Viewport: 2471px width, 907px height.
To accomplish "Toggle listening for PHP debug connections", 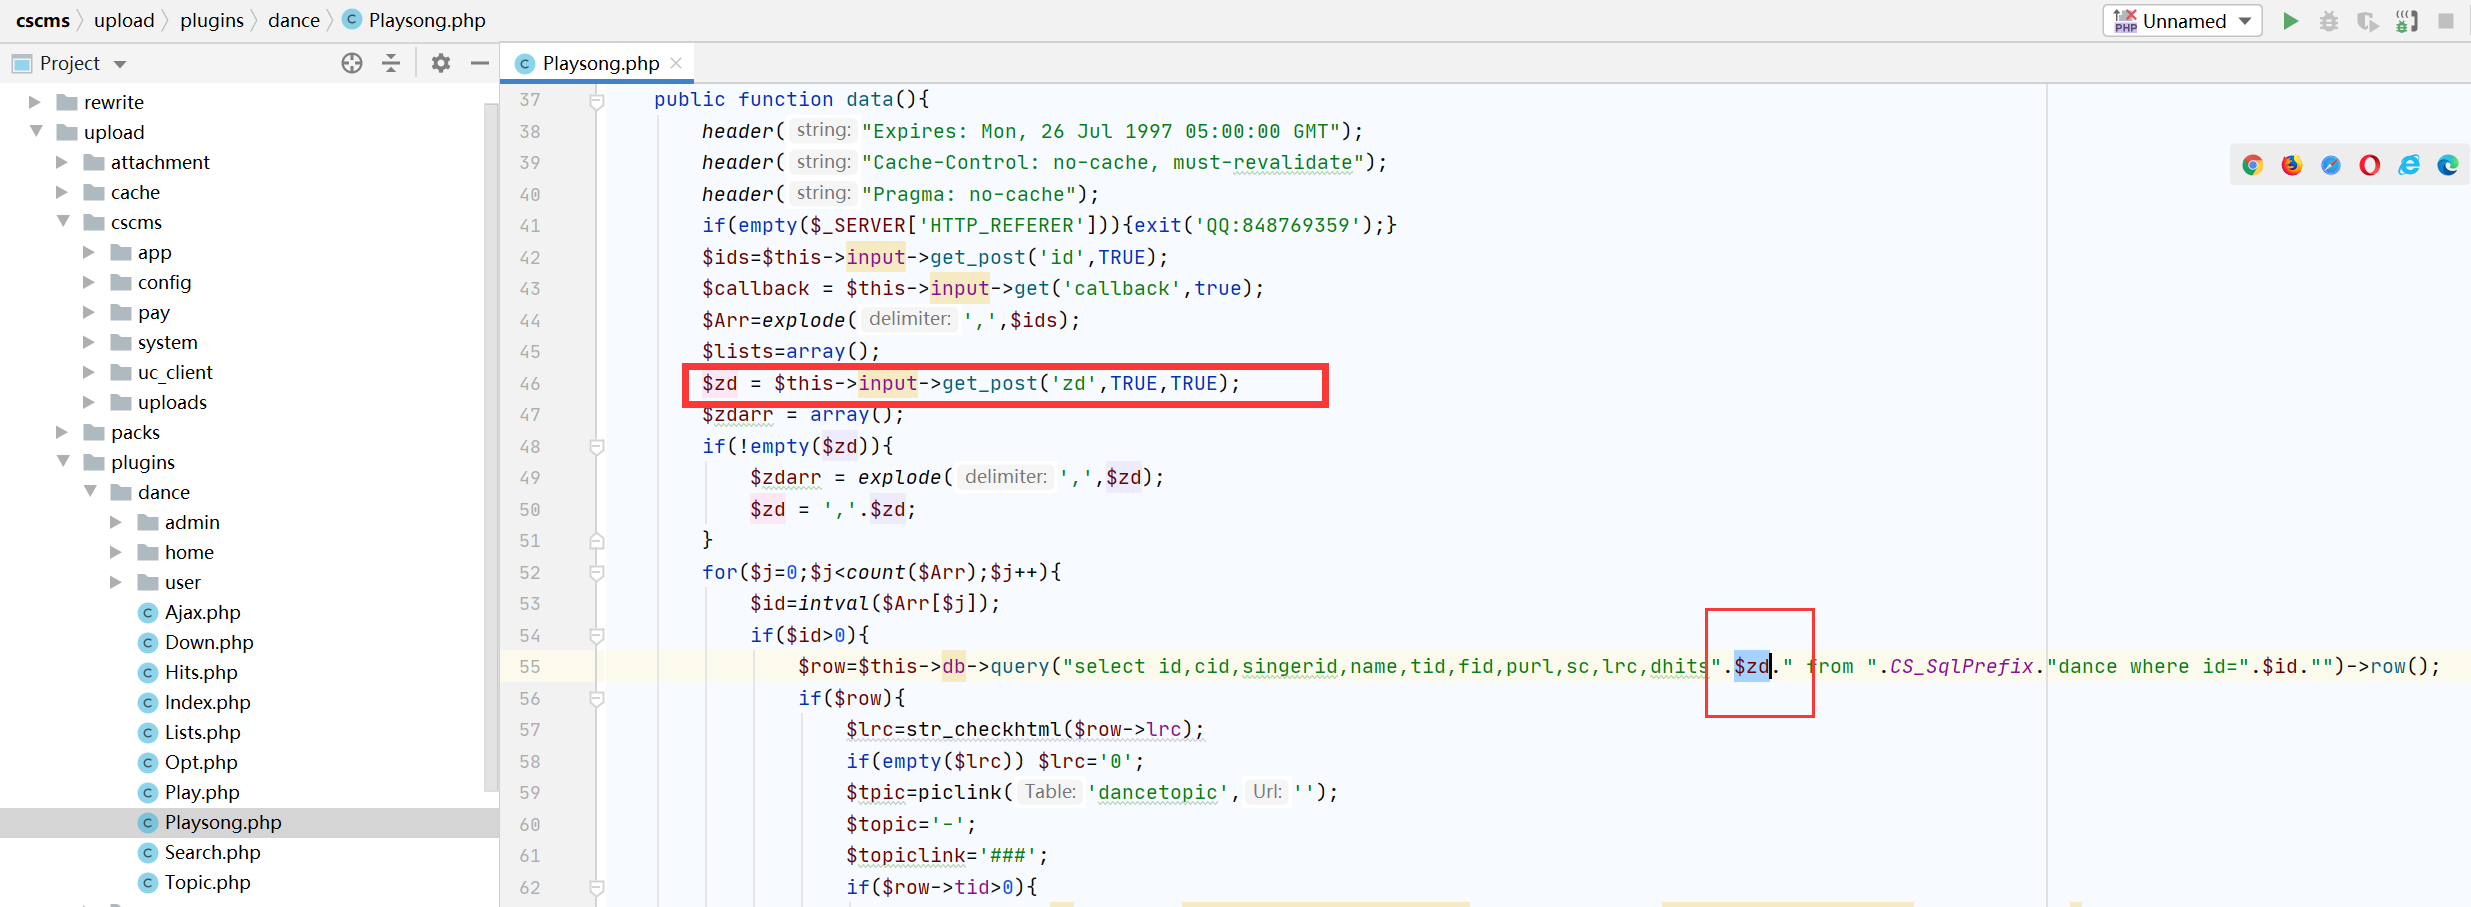I will (x=2407, y=21).
